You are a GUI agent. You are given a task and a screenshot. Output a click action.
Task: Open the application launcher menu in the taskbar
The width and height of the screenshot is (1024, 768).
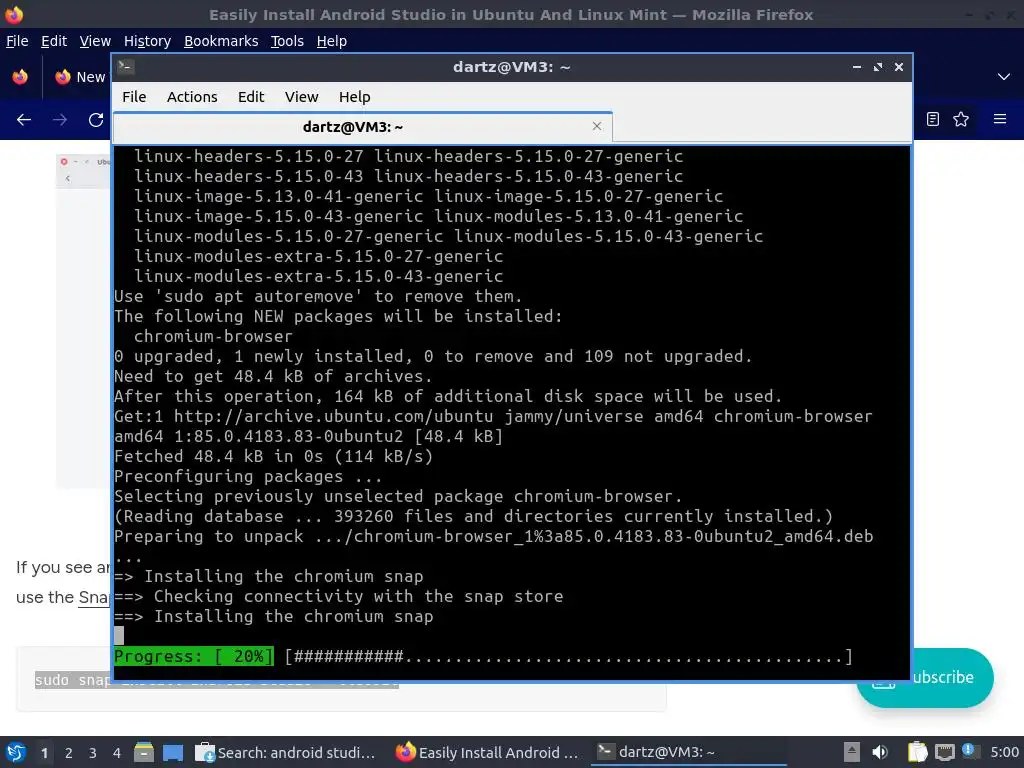16,752
